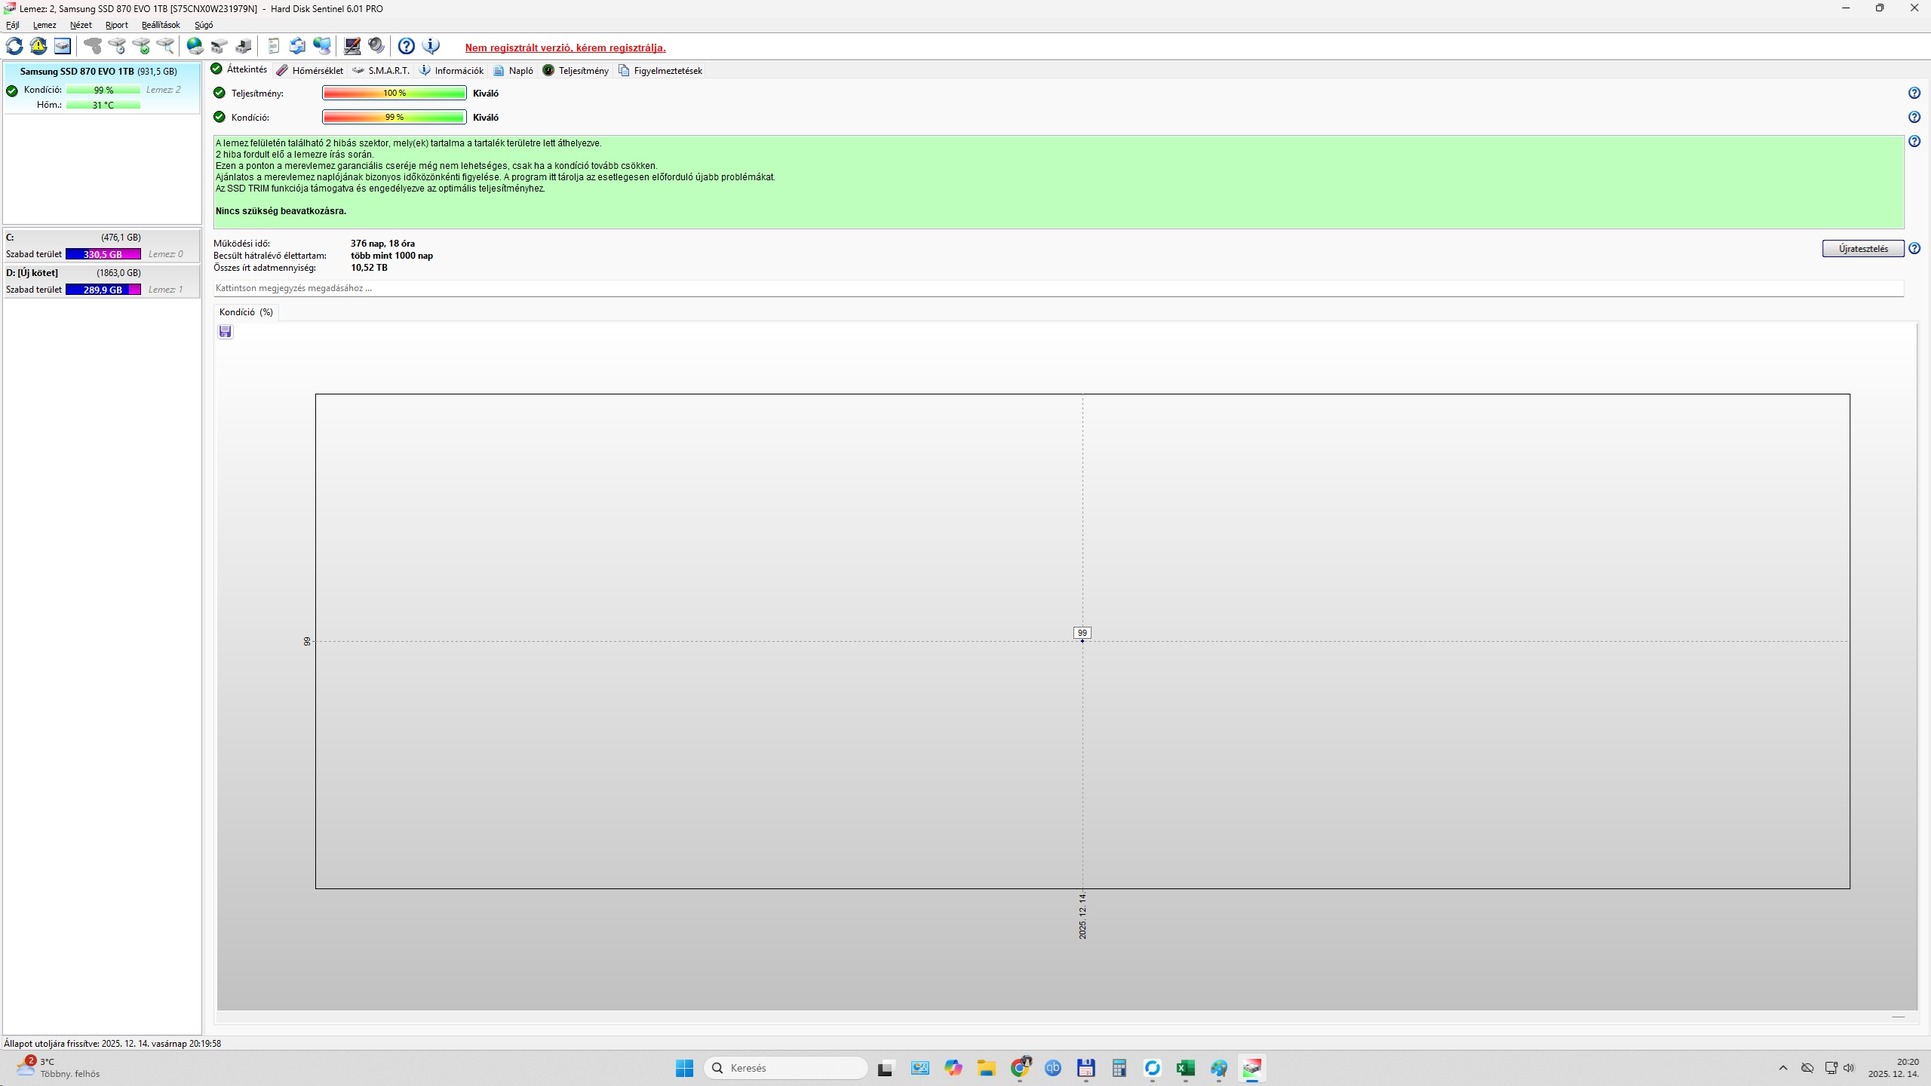This screenshot has height=1086, width=1931.
Task: Open the Help question mark toolbar icon
Action: coord(406,46)
